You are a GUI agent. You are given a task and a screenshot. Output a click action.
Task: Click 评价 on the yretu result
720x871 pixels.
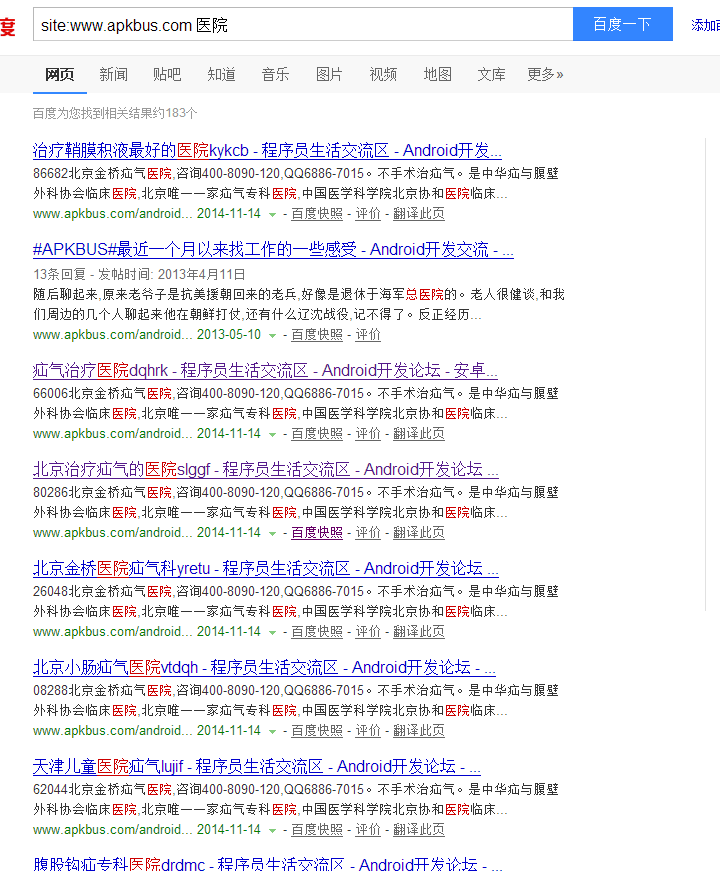click(x=368, y=632)
